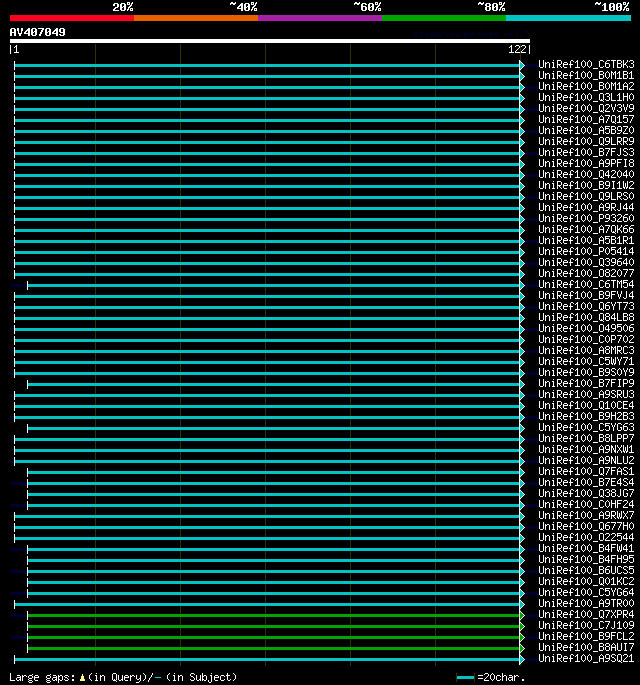Click the cyan ~100% legend segment
Image resolution: width=640 pixels, height=685 pixels.
click(568, 18)
